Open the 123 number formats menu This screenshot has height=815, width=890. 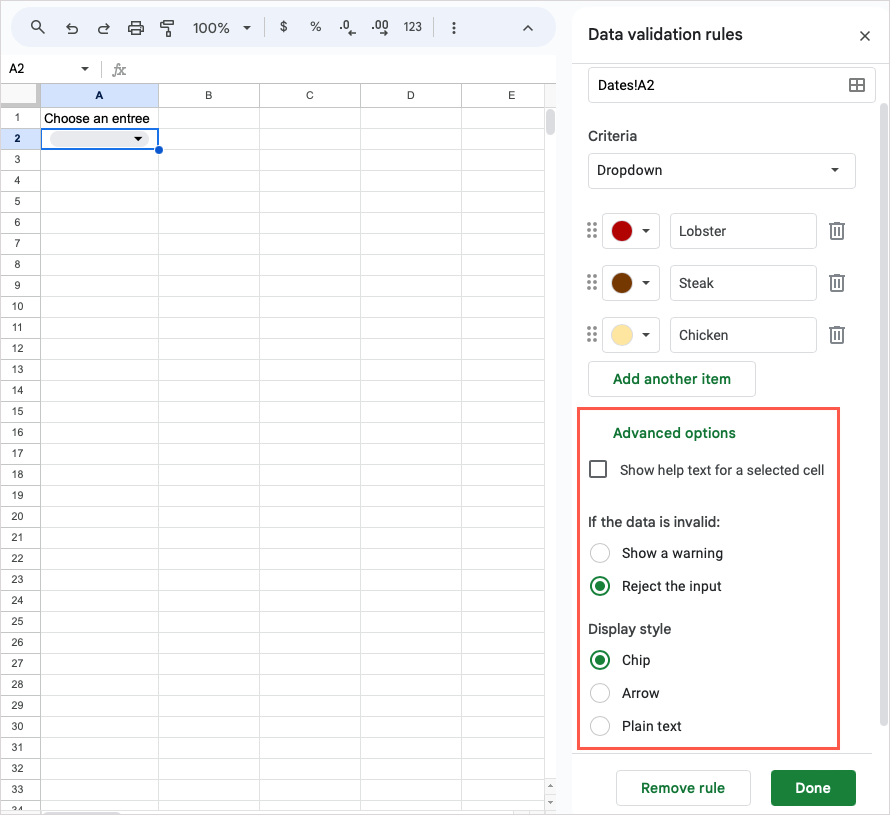(x=412, y=27)
